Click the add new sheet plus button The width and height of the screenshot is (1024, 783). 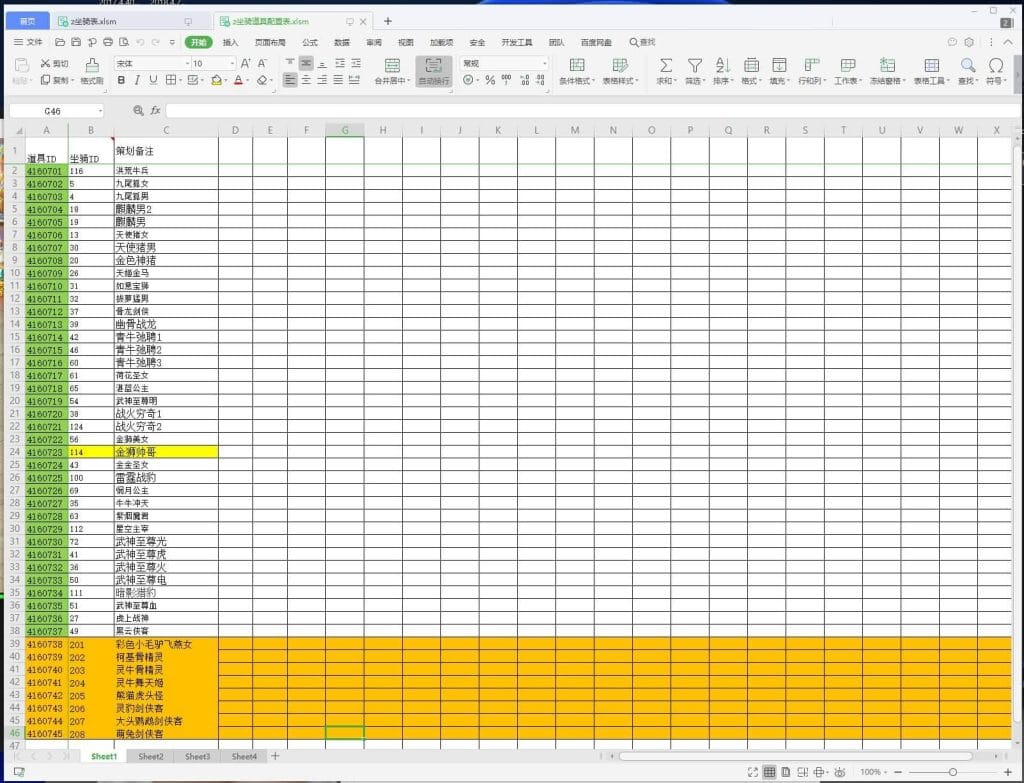[x=275, y=757]
